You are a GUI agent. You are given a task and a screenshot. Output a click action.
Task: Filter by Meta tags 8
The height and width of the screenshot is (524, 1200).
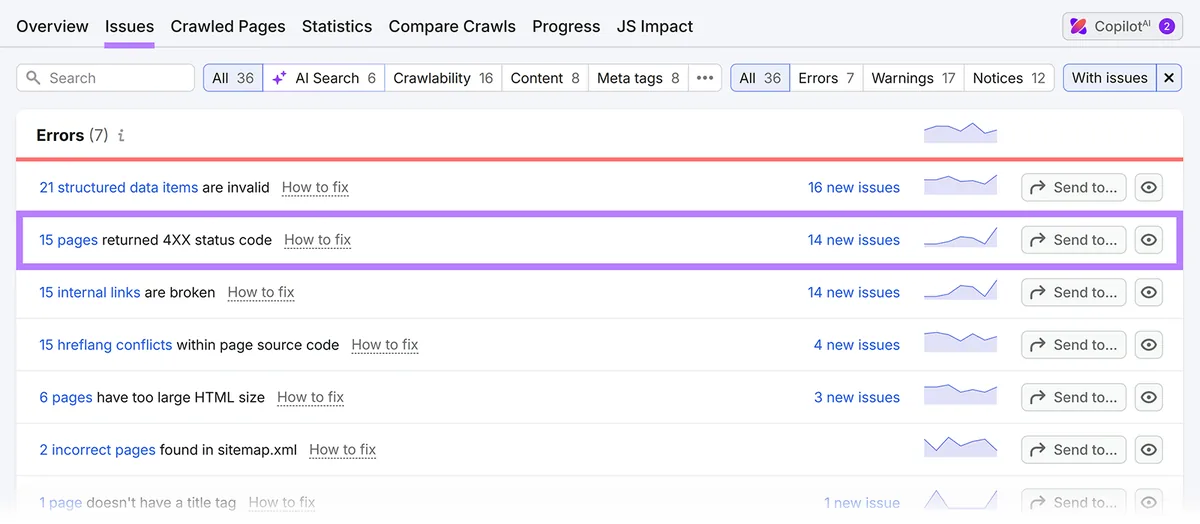(638, 78)
